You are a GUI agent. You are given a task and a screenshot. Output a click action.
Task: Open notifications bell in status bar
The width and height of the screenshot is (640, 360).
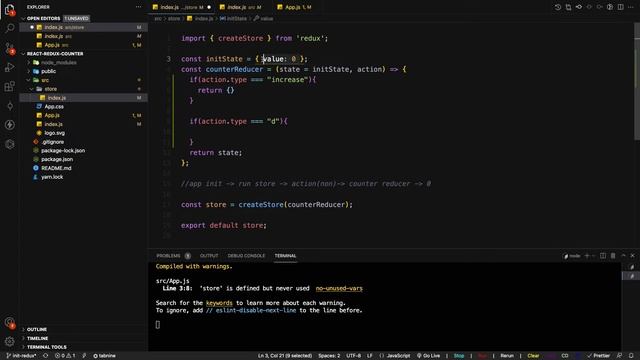[631, 356]
